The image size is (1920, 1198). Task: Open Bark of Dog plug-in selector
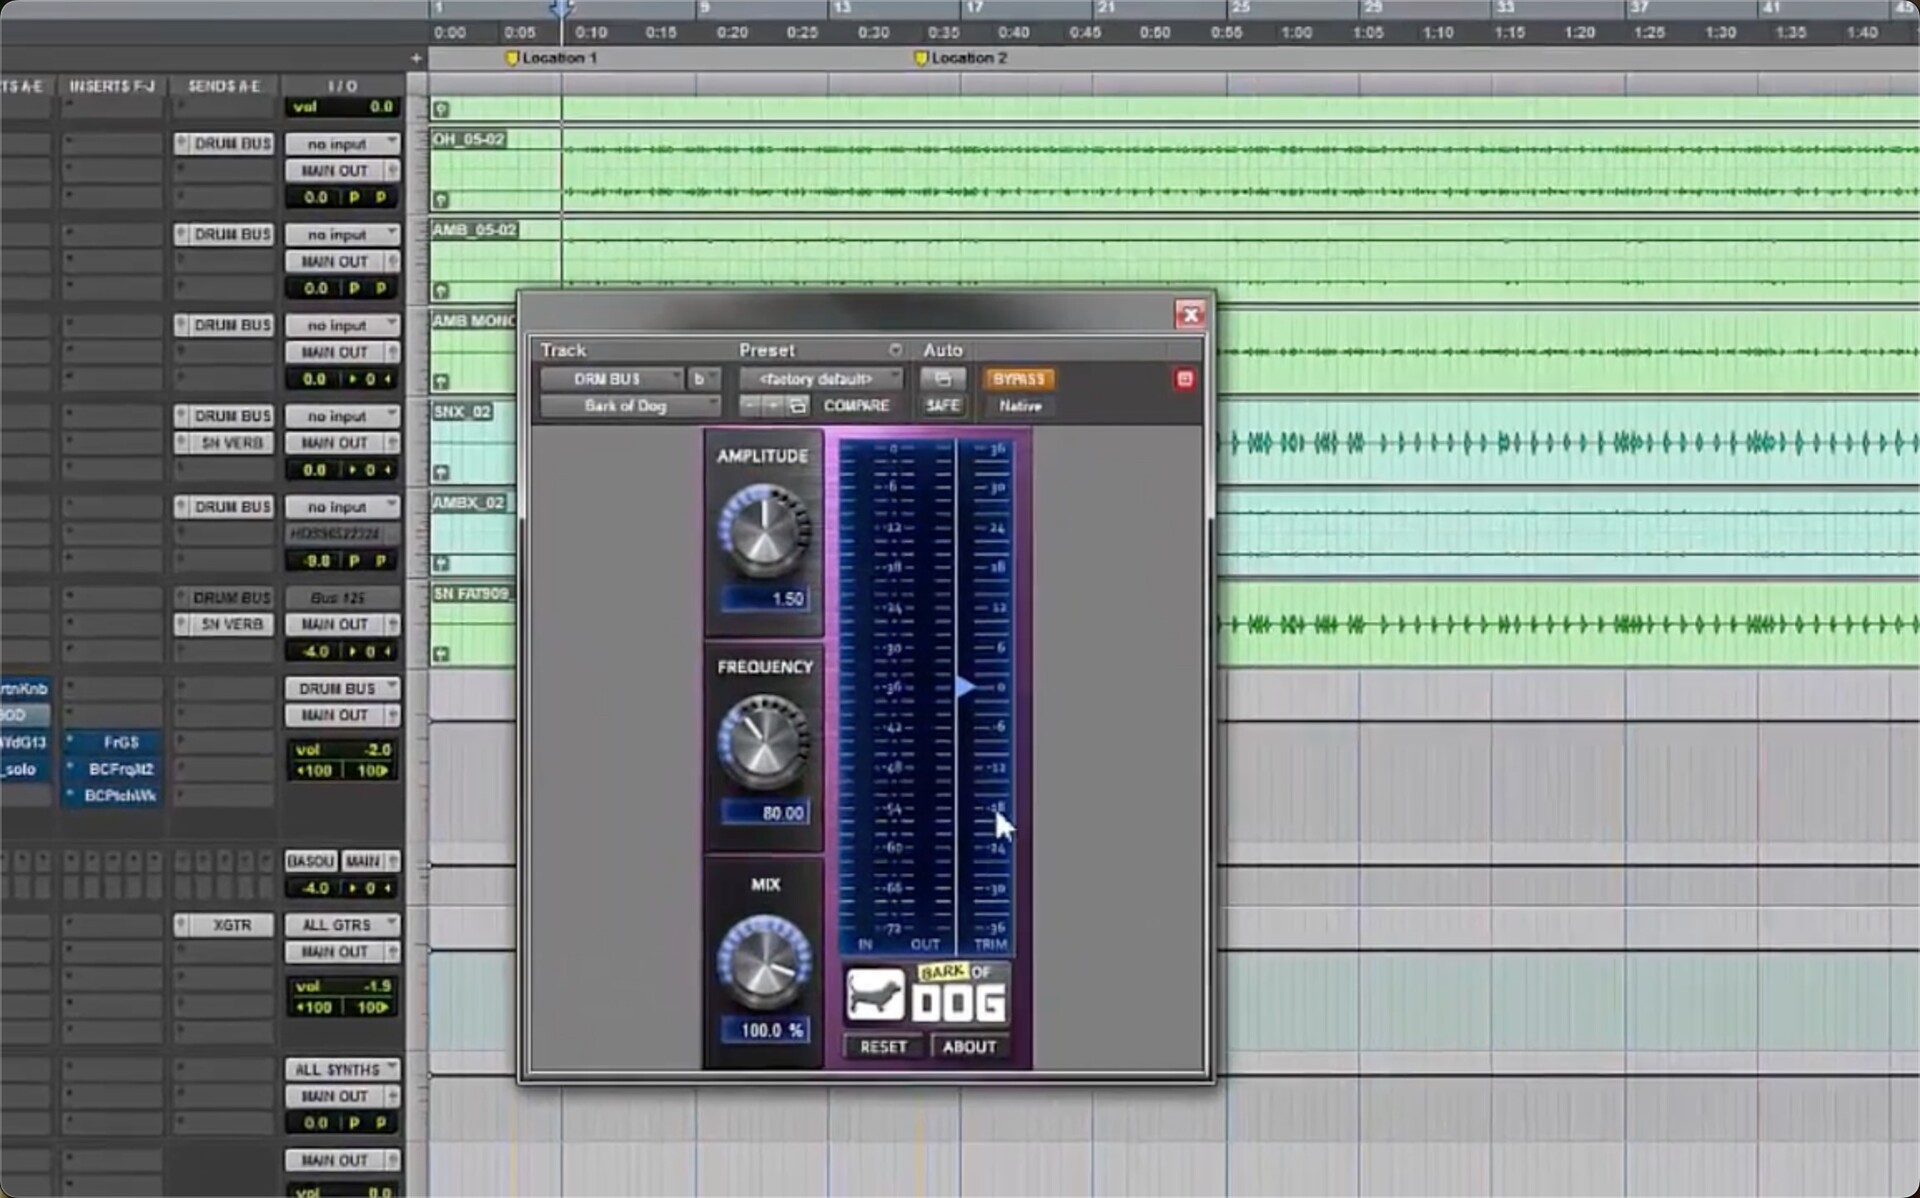point(630,405)
